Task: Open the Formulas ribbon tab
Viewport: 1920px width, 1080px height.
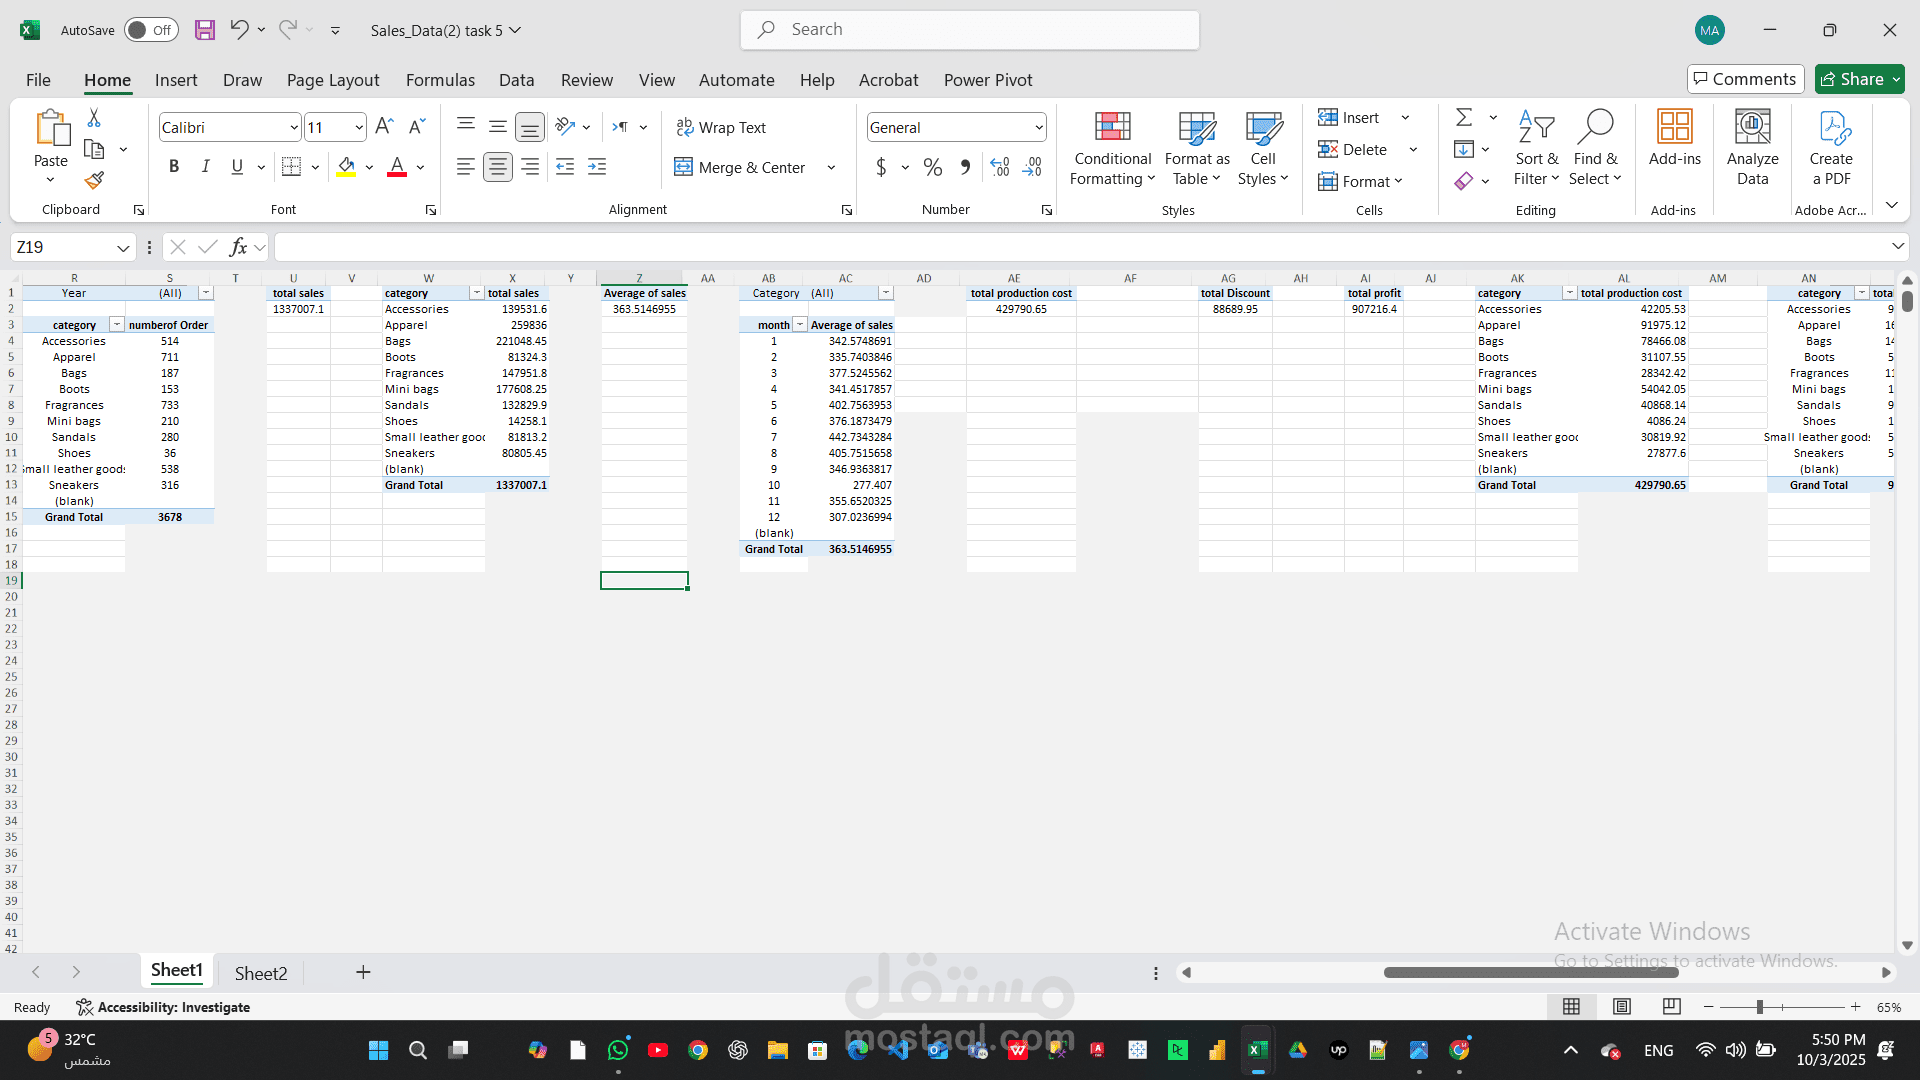Action: click(440, 80)
